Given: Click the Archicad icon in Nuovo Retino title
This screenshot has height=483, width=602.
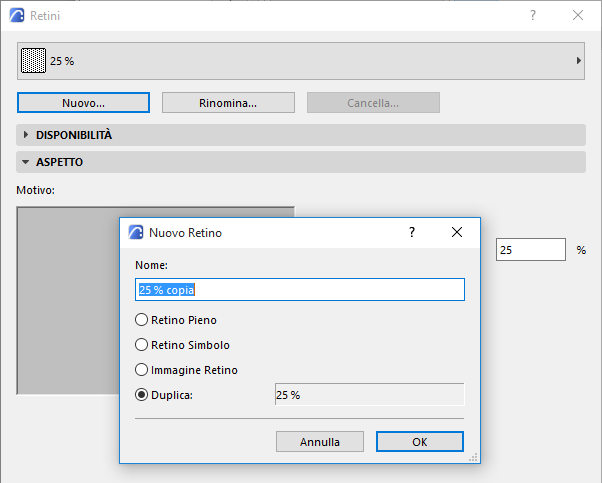Looking at the screenshot, I should pyautogui.click(x=136, y=232).
